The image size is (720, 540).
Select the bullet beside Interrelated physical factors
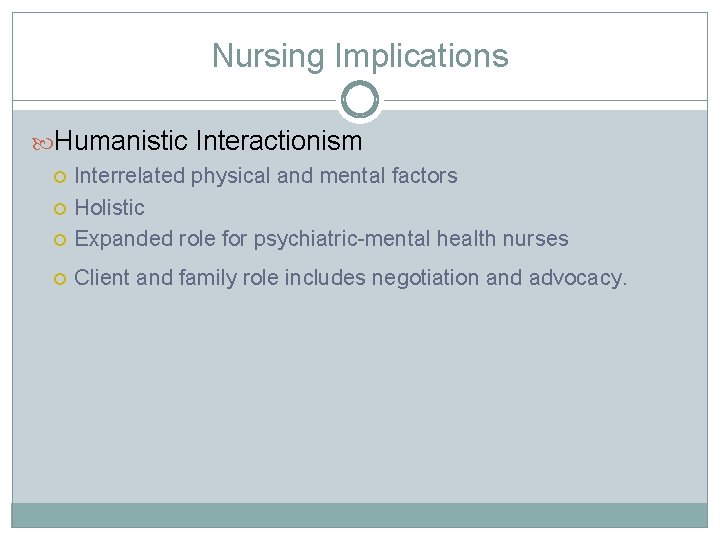click(x=60, y=177)
